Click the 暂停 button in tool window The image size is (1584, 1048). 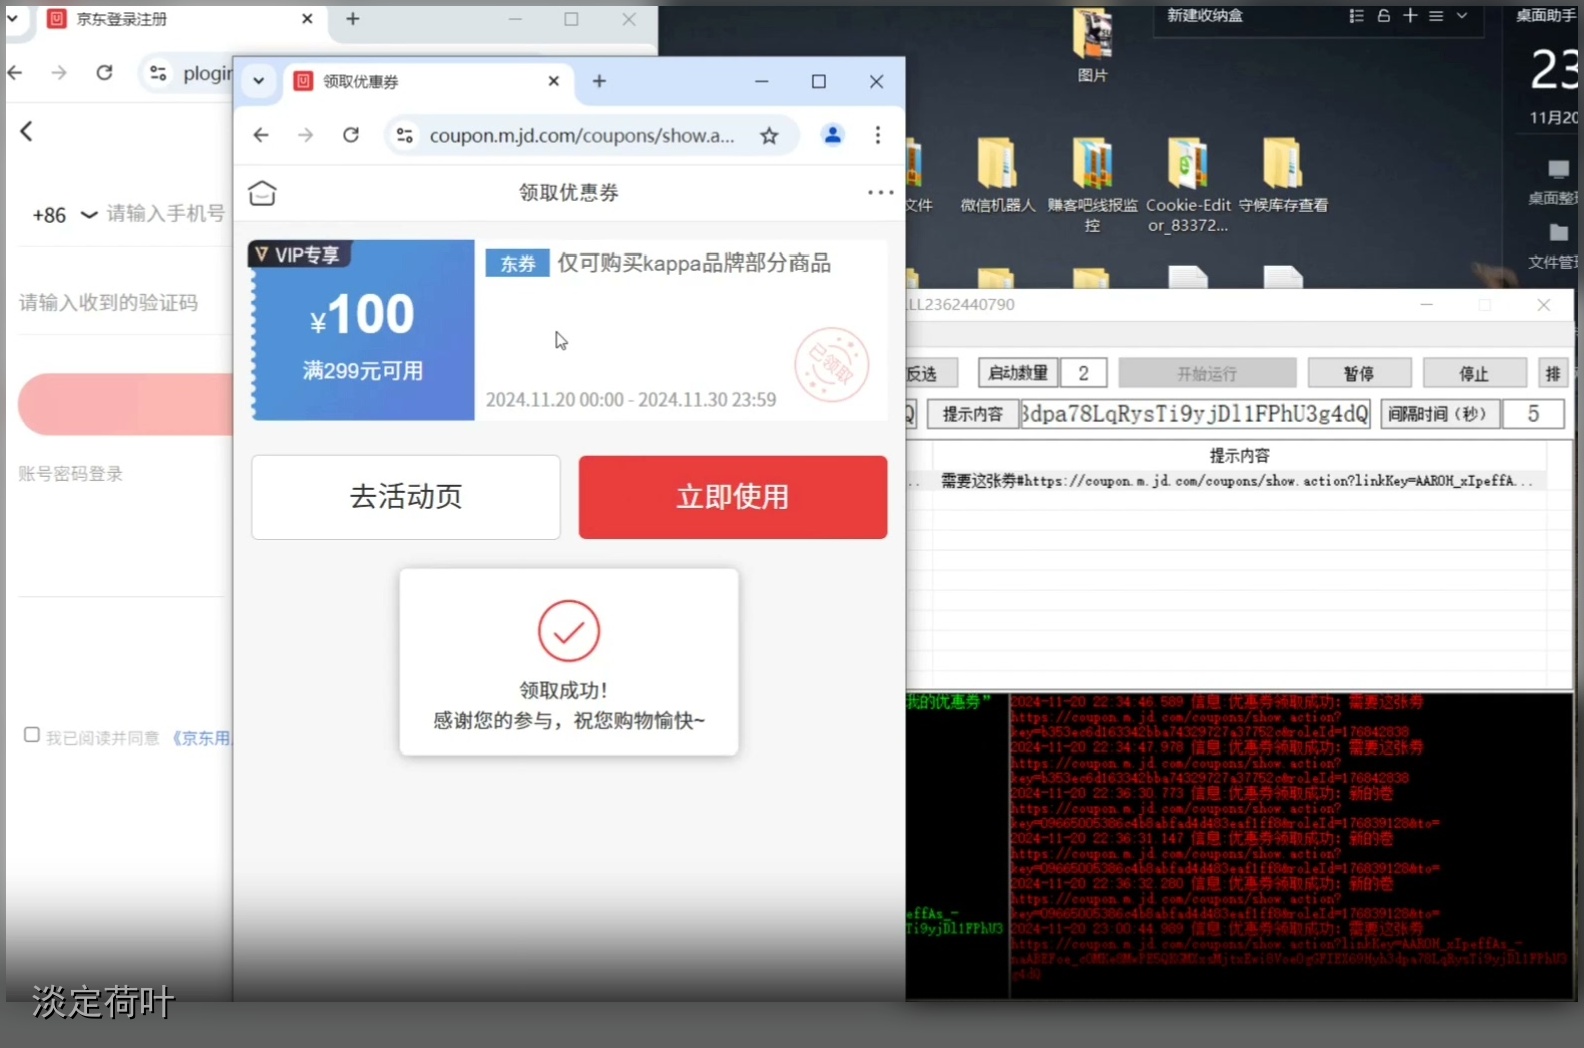(x=1358, y=373)
